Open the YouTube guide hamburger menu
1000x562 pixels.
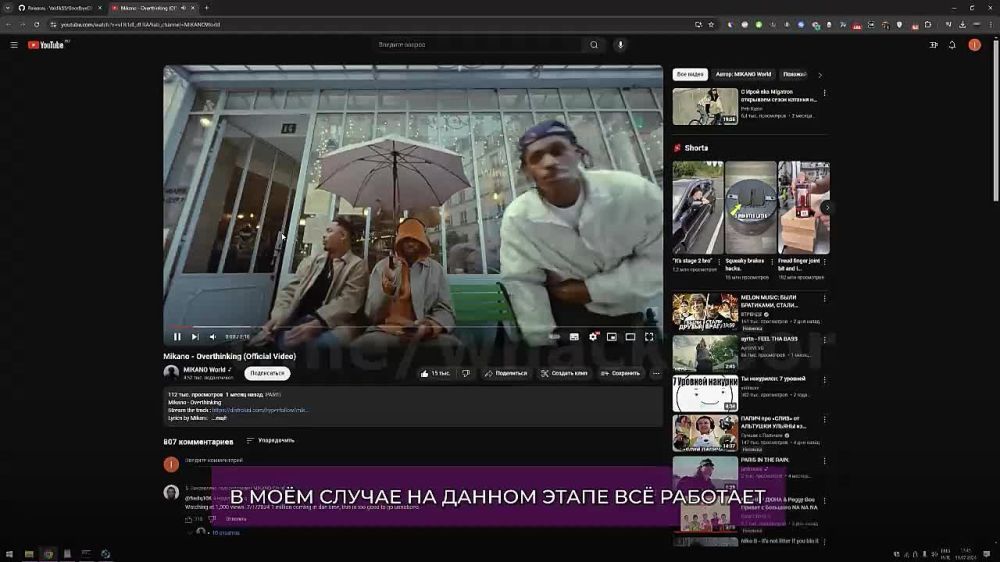point(14,45)
